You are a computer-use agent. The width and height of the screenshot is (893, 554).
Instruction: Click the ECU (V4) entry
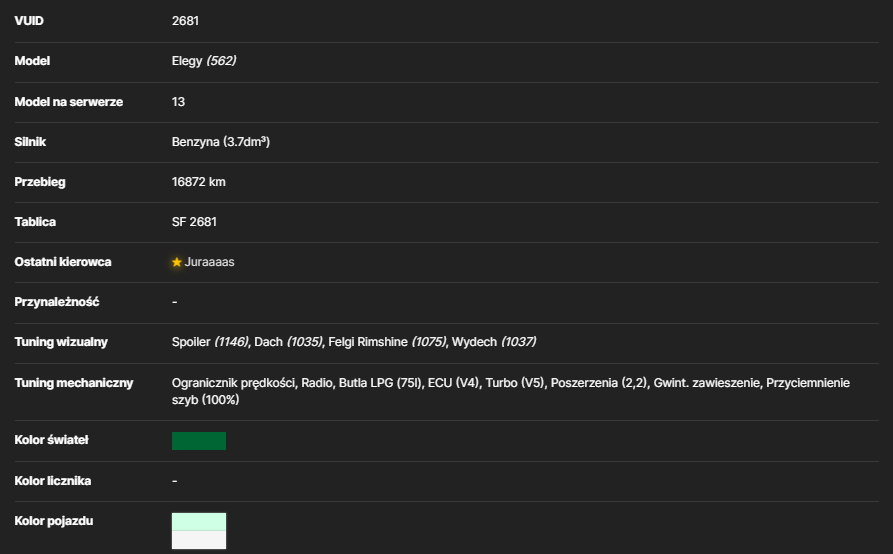point(453,383)
